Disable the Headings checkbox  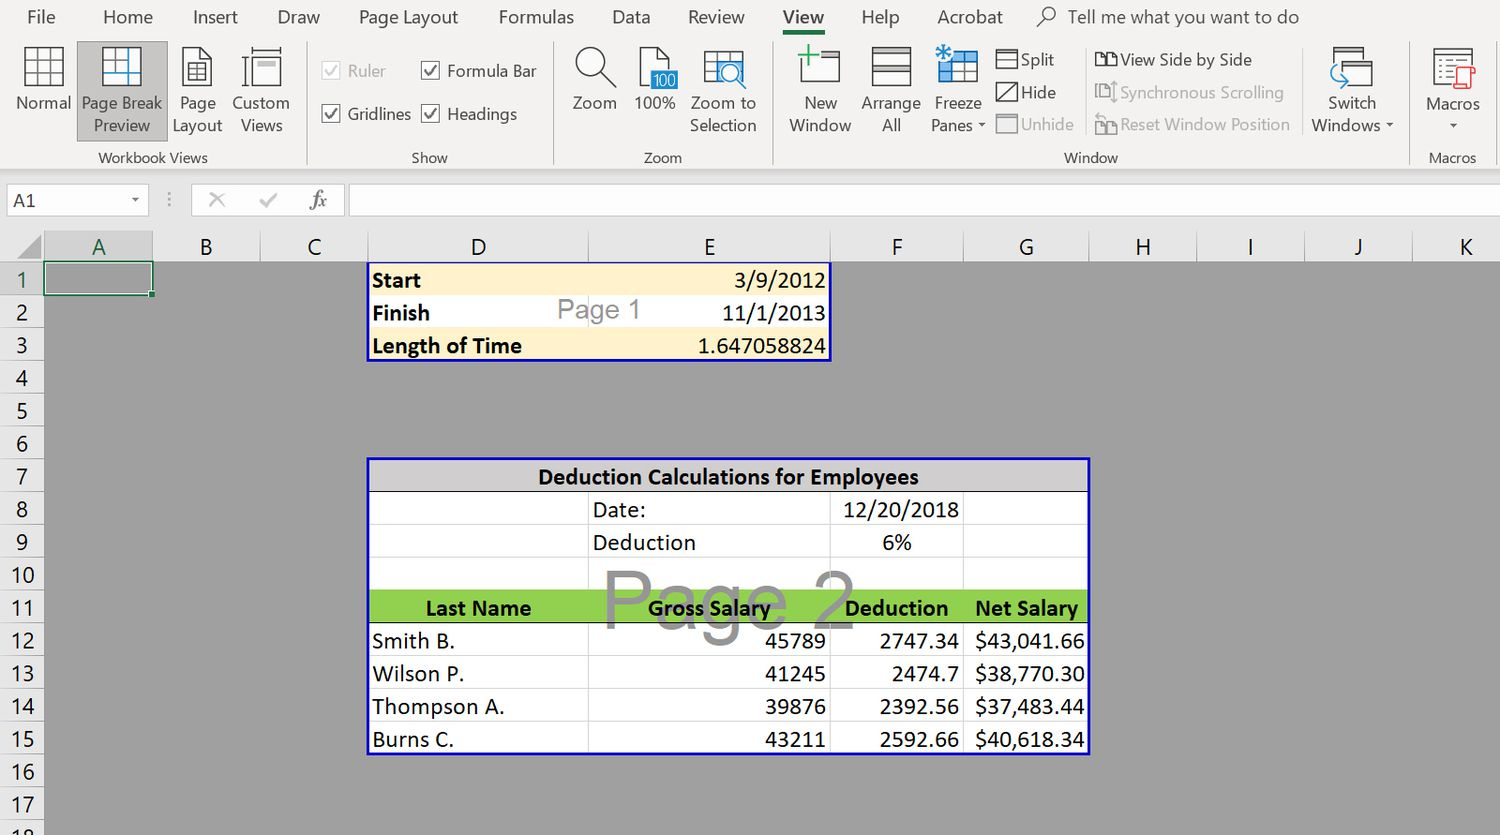430,113
